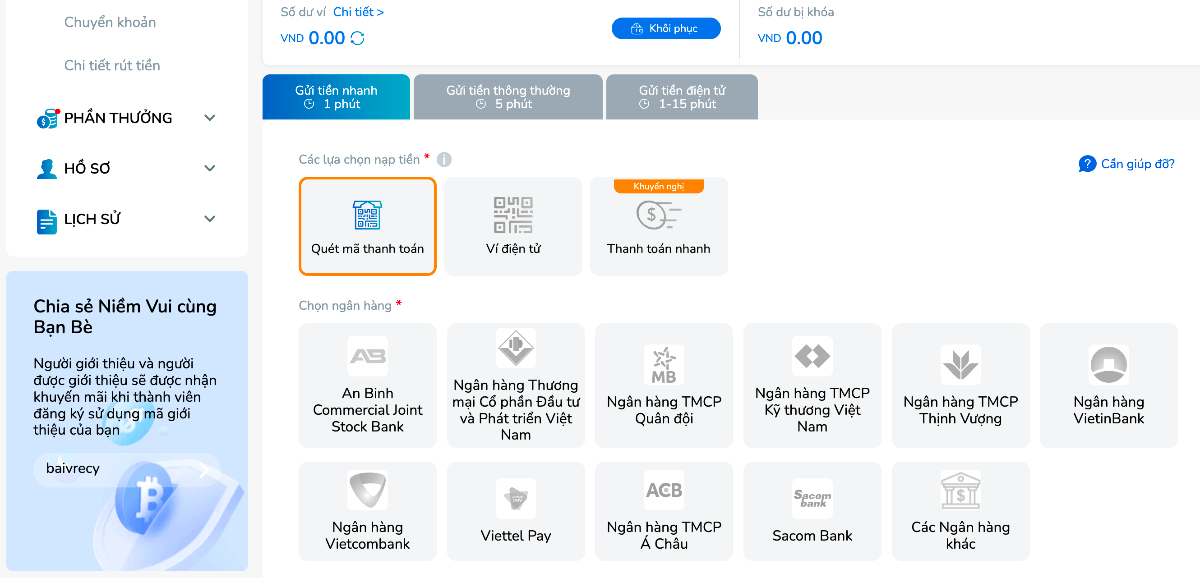Select Quét mã thanh toán QR option
Image resolution: width=1200 pixels, height=578 pixels.
(367, 226)
